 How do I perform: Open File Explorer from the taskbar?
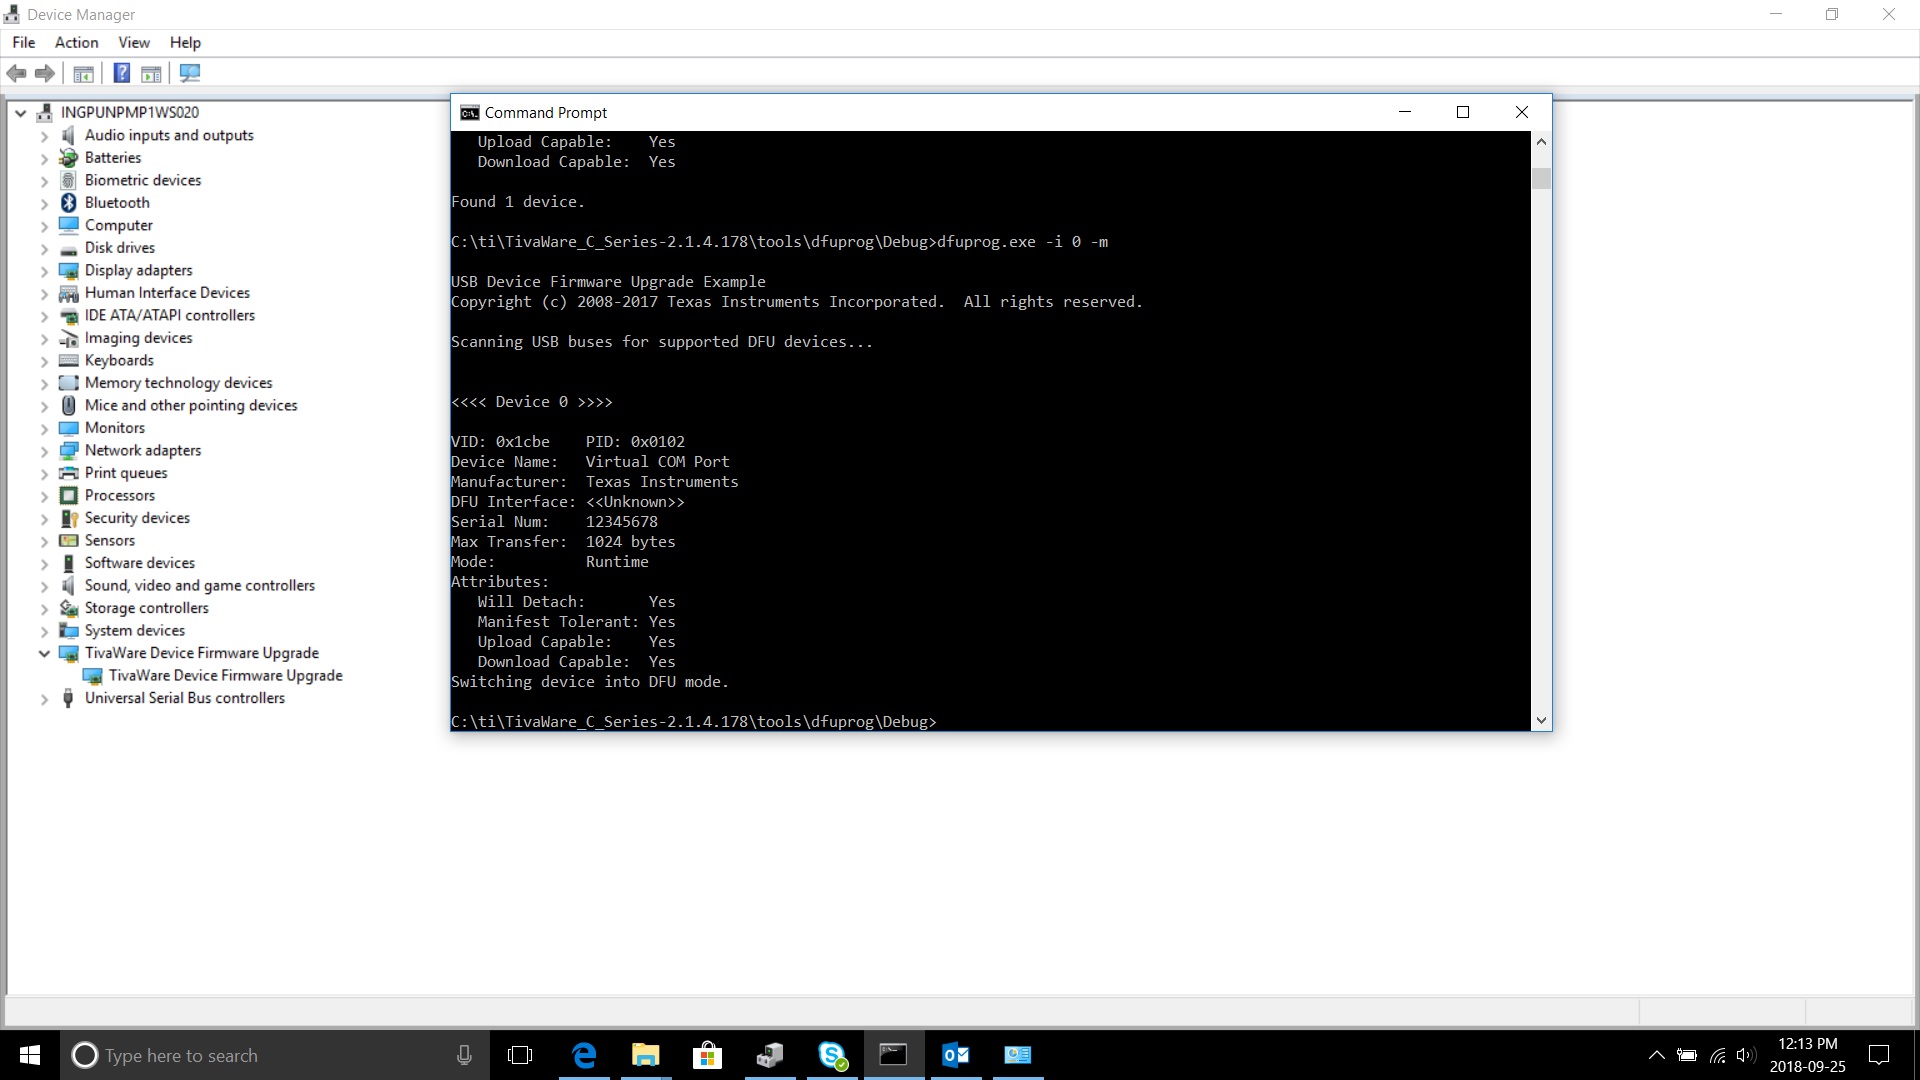coord(645,1055)
